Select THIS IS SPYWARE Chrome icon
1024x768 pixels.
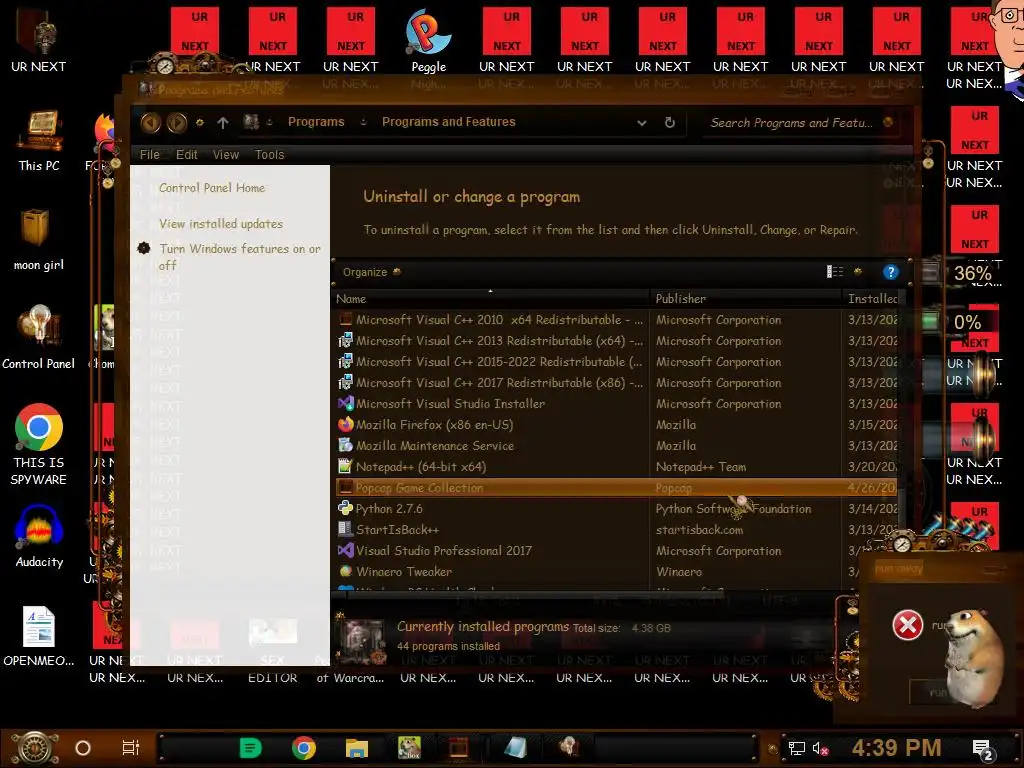coord(39,445)
